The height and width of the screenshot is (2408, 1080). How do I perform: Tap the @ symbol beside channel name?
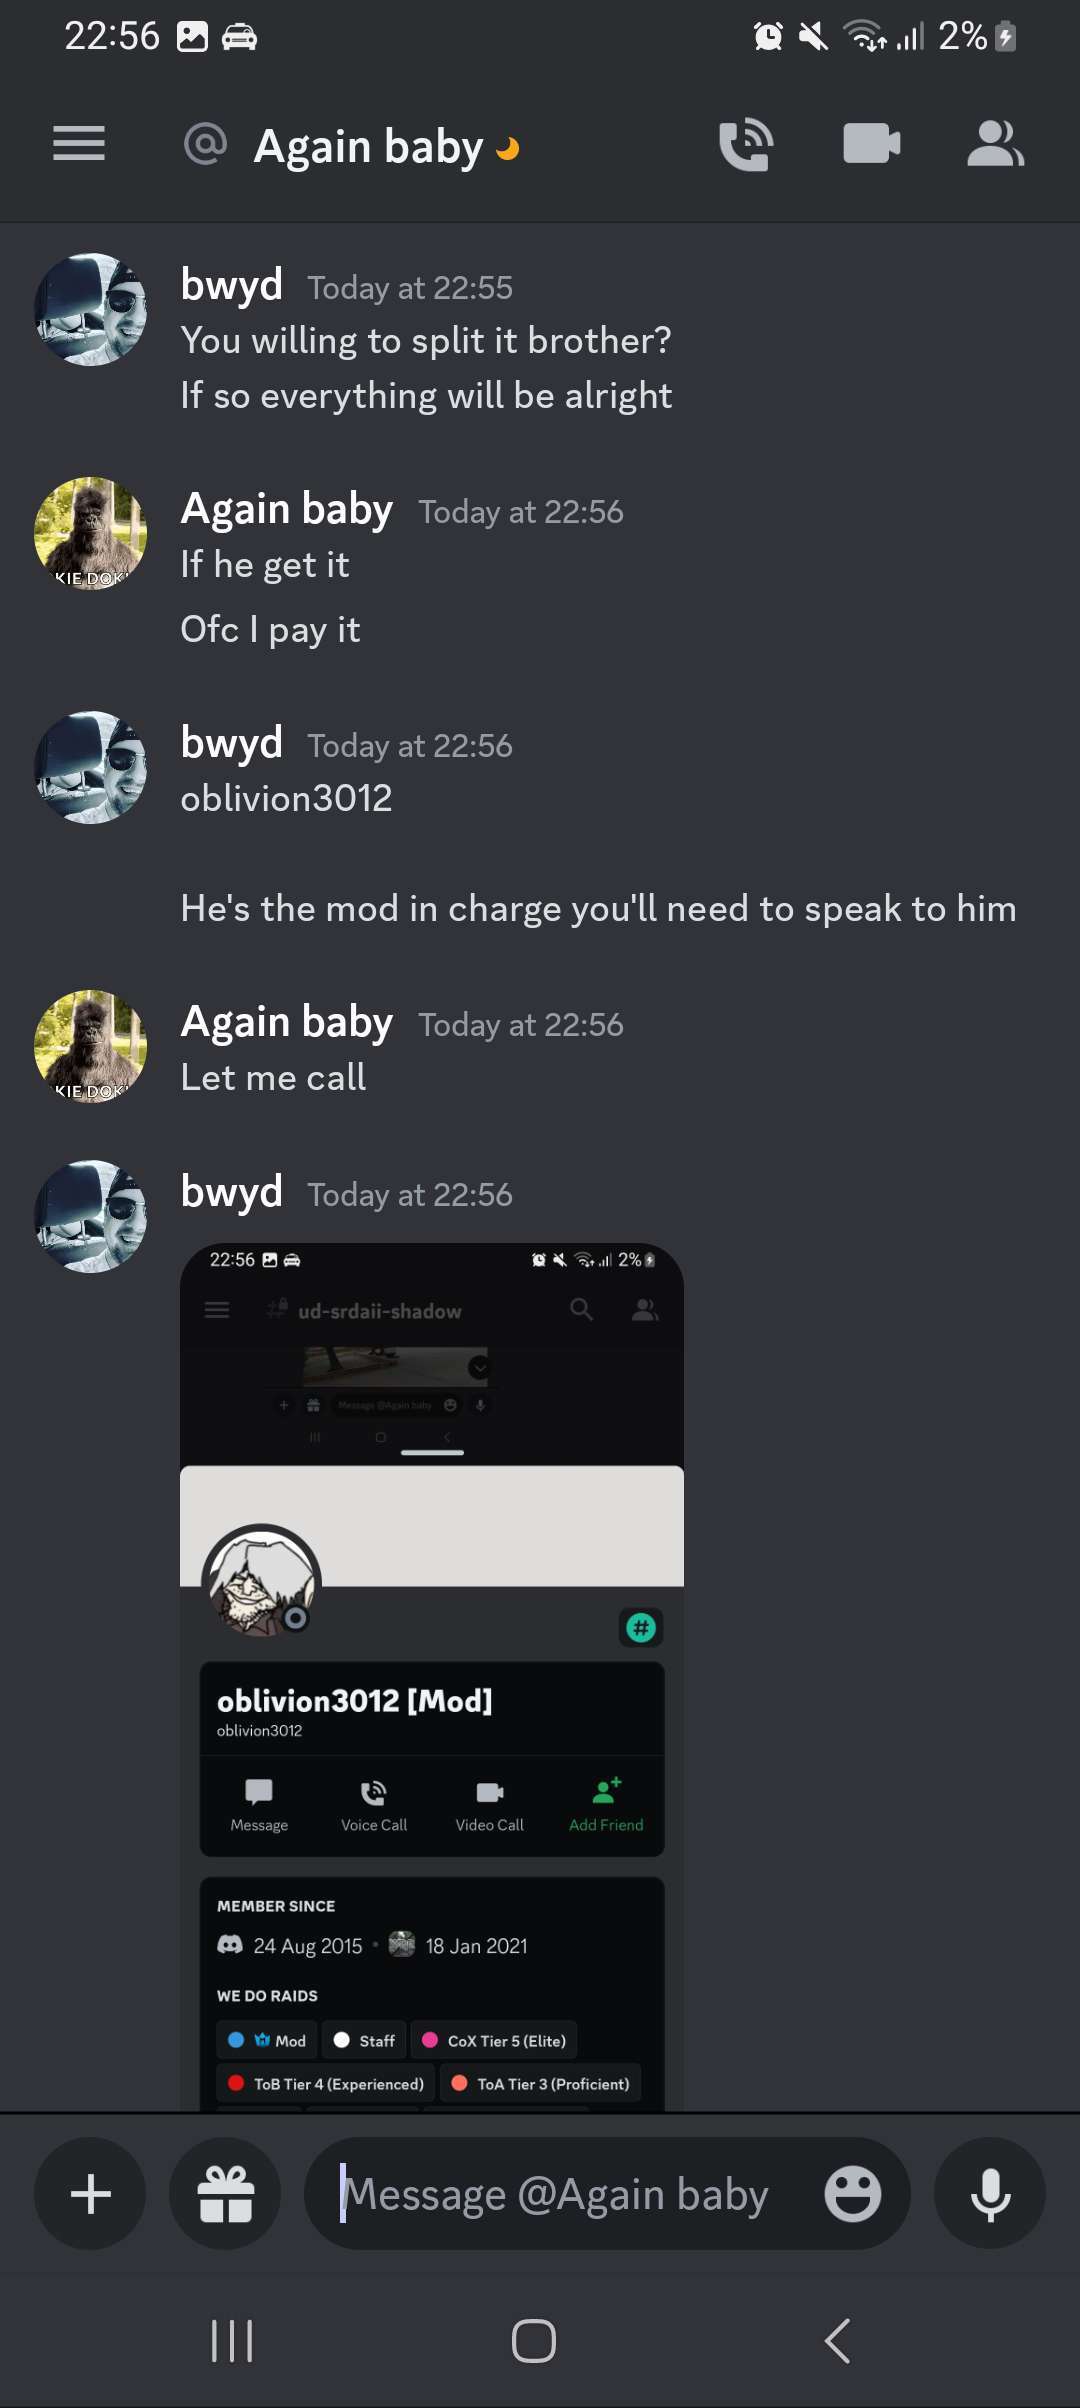(x=206, y=144)
